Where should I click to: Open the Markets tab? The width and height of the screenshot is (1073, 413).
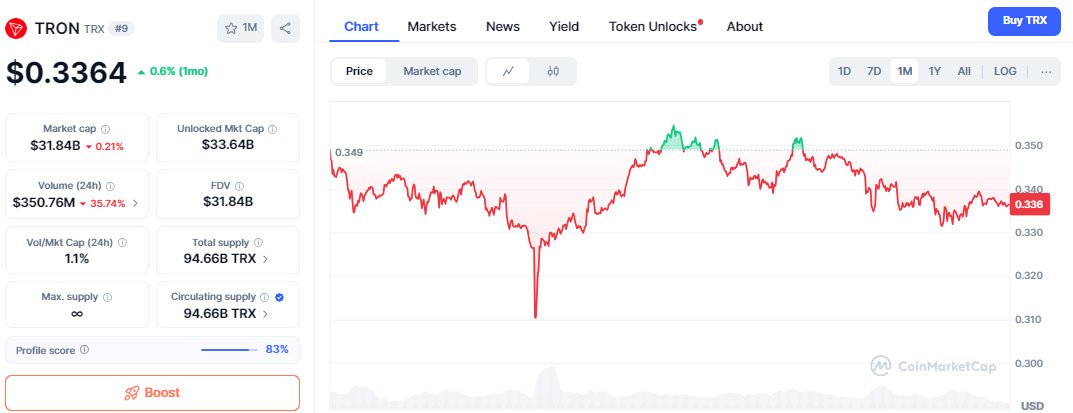[x=432, y=27]
